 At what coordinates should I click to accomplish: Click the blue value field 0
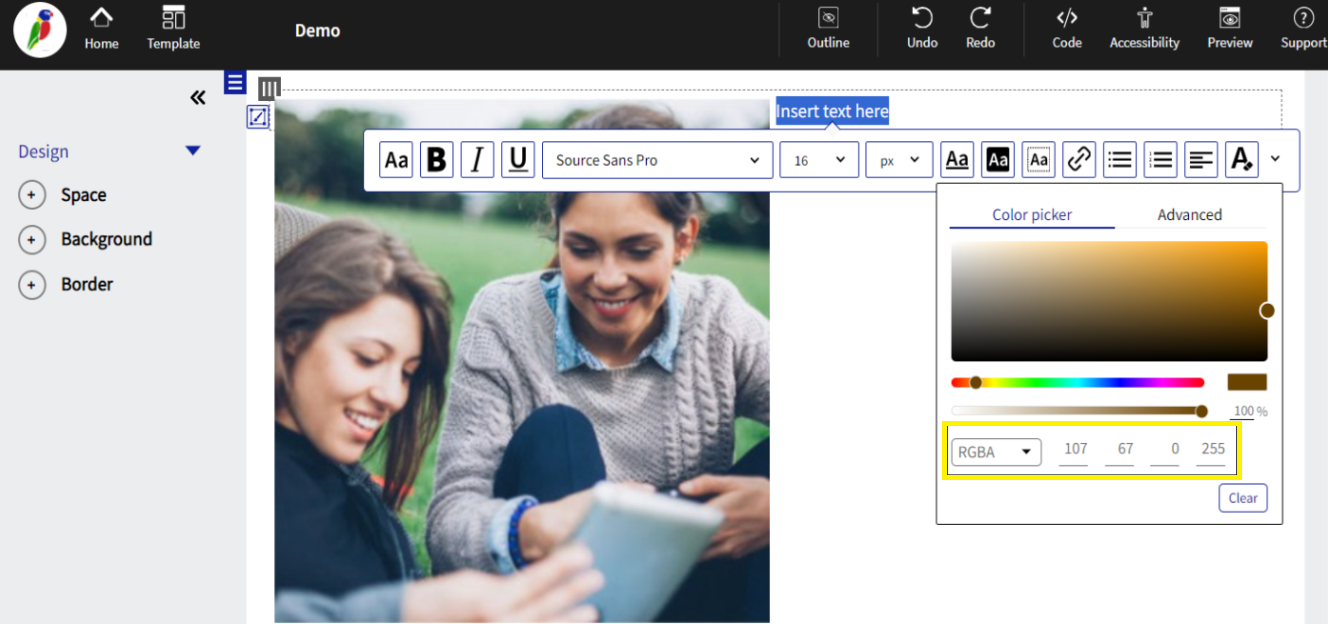(x=1164, y=450)
